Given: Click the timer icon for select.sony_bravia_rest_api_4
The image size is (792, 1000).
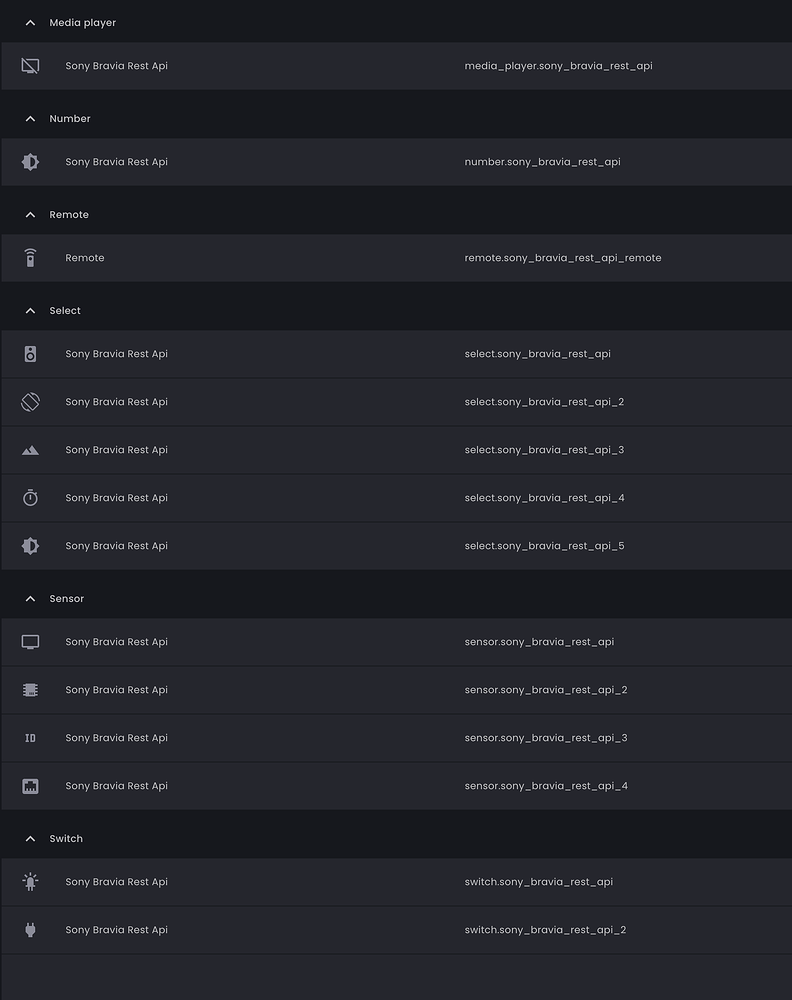Looking at the screenshot, I should click(30, 497).
